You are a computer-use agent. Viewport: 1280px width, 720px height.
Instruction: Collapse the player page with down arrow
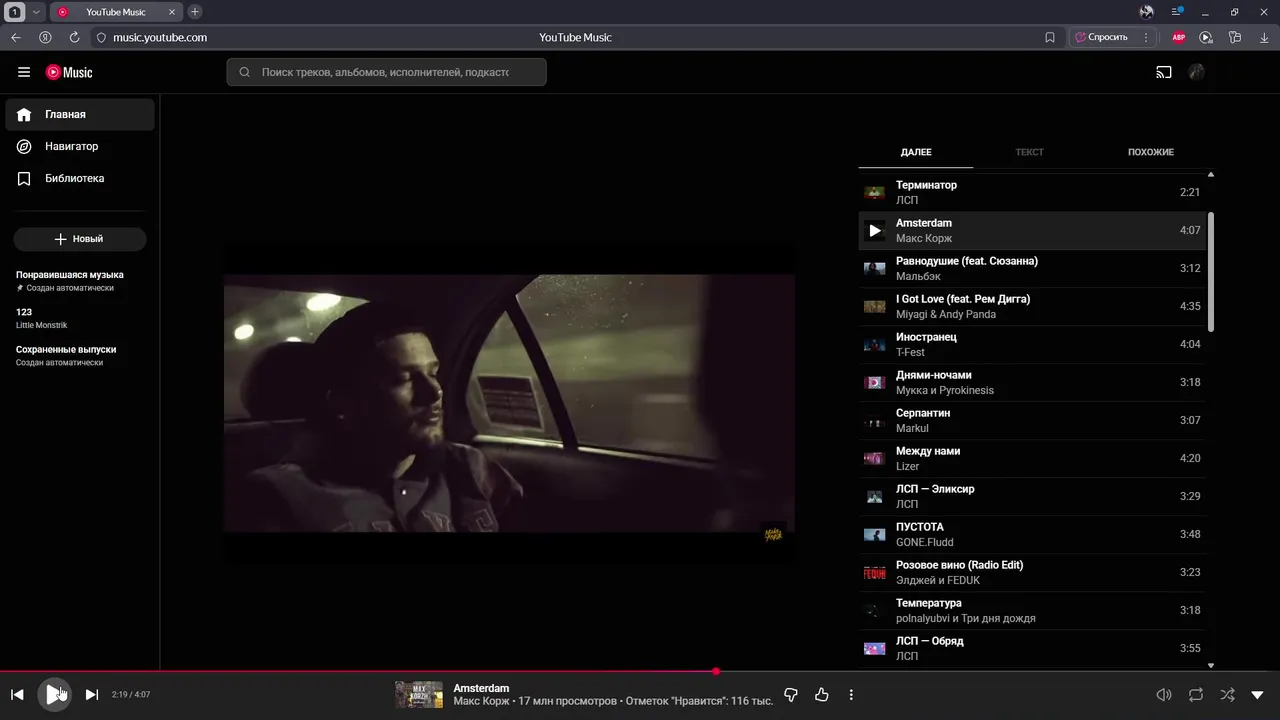tap(1257, 694)
